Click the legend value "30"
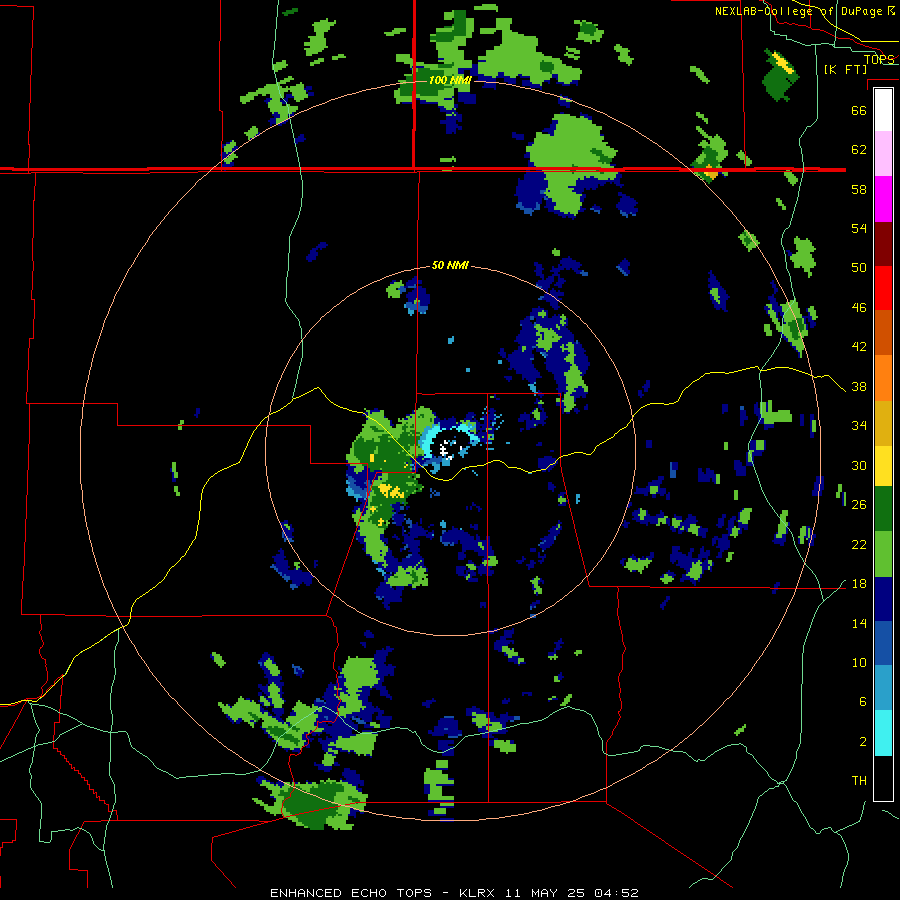The width and height of the screenshot is (900, 900). pyautogui.click(x=859, y=465)
